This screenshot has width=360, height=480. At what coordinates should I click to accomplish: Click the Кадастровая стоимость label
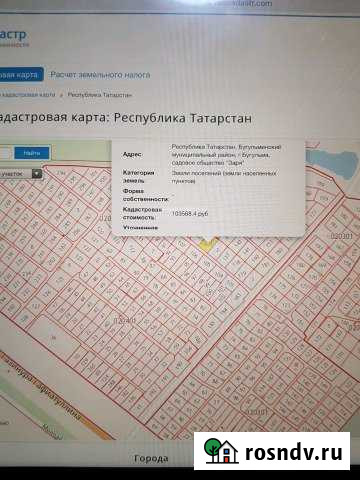pos(142,213)
